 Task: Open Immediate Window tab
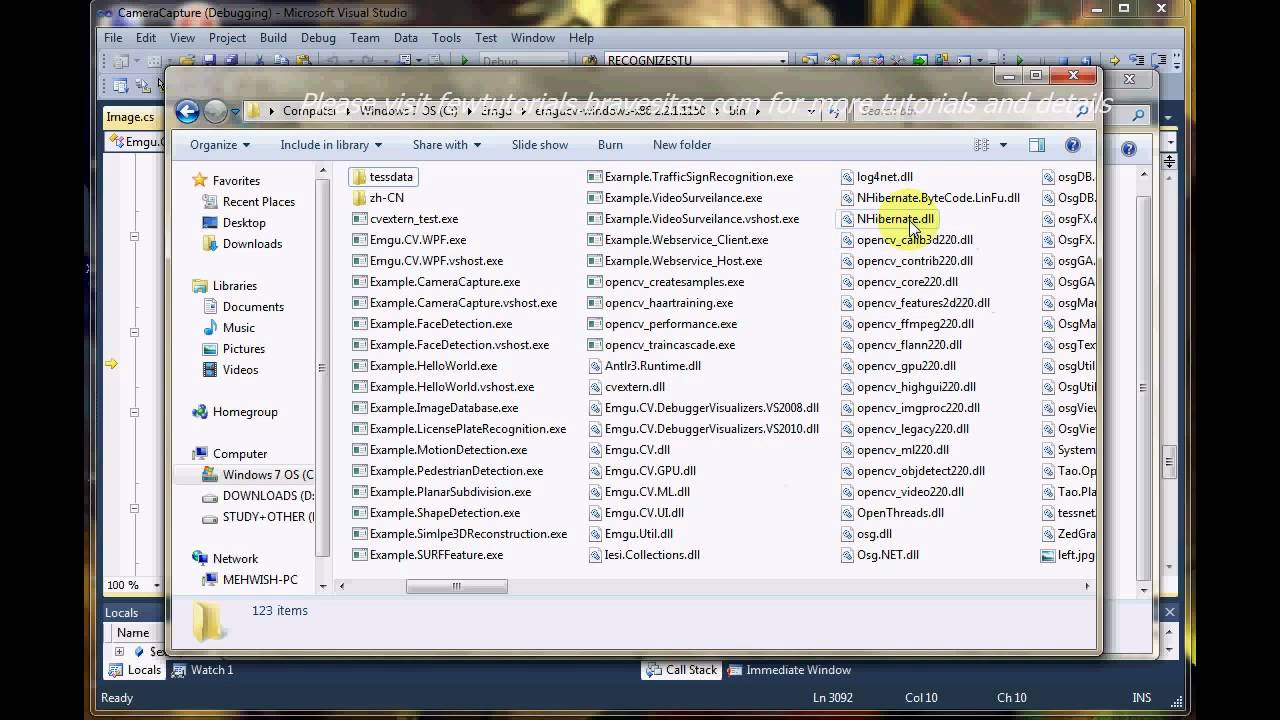(x=789, y=670)
